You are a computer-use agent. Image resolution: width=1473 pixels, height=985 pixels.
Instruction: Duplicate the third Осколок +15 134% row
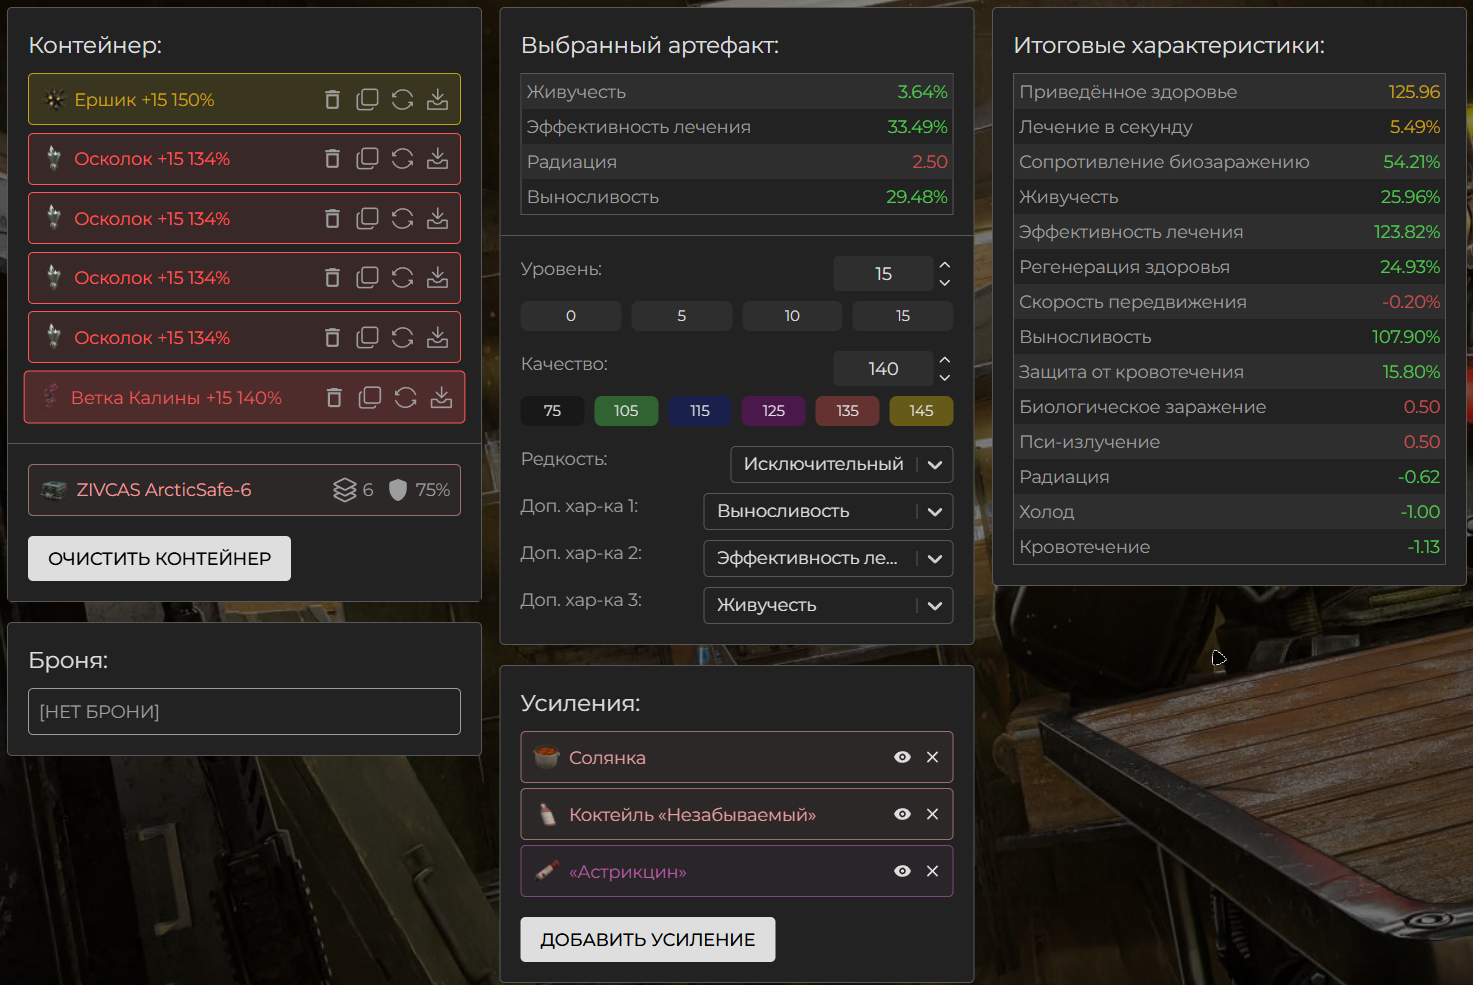(367, 277)
